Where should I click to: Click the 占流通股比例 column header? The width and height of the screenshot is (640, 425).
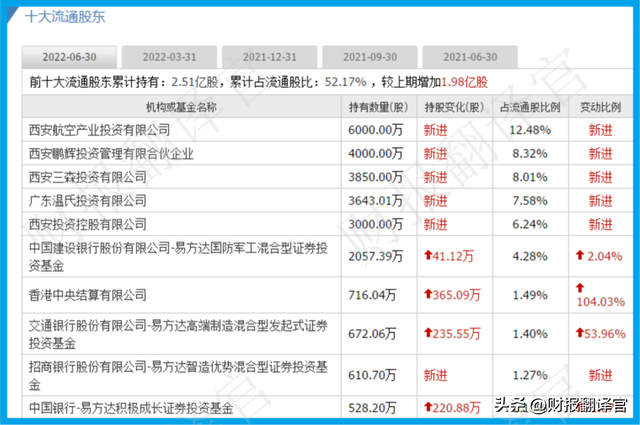(530, 107)
